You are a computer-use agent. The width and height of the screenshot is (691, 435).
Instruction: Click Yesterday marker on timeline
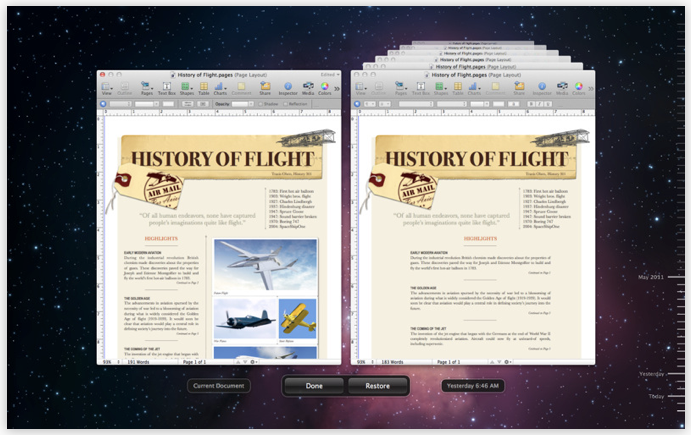[651, 374]
